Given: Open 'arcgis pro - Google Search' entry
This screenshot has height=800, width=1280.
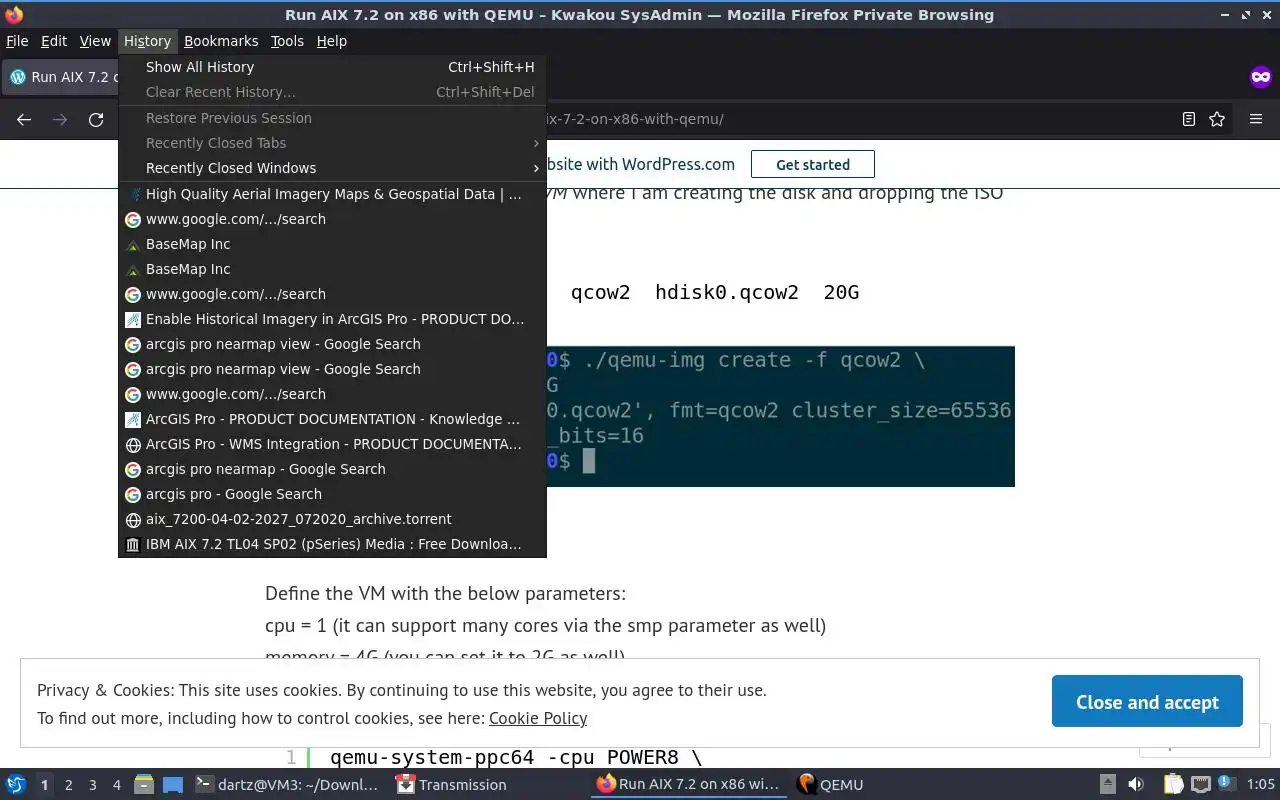Looking at the screenshot, I should [332, 494].
